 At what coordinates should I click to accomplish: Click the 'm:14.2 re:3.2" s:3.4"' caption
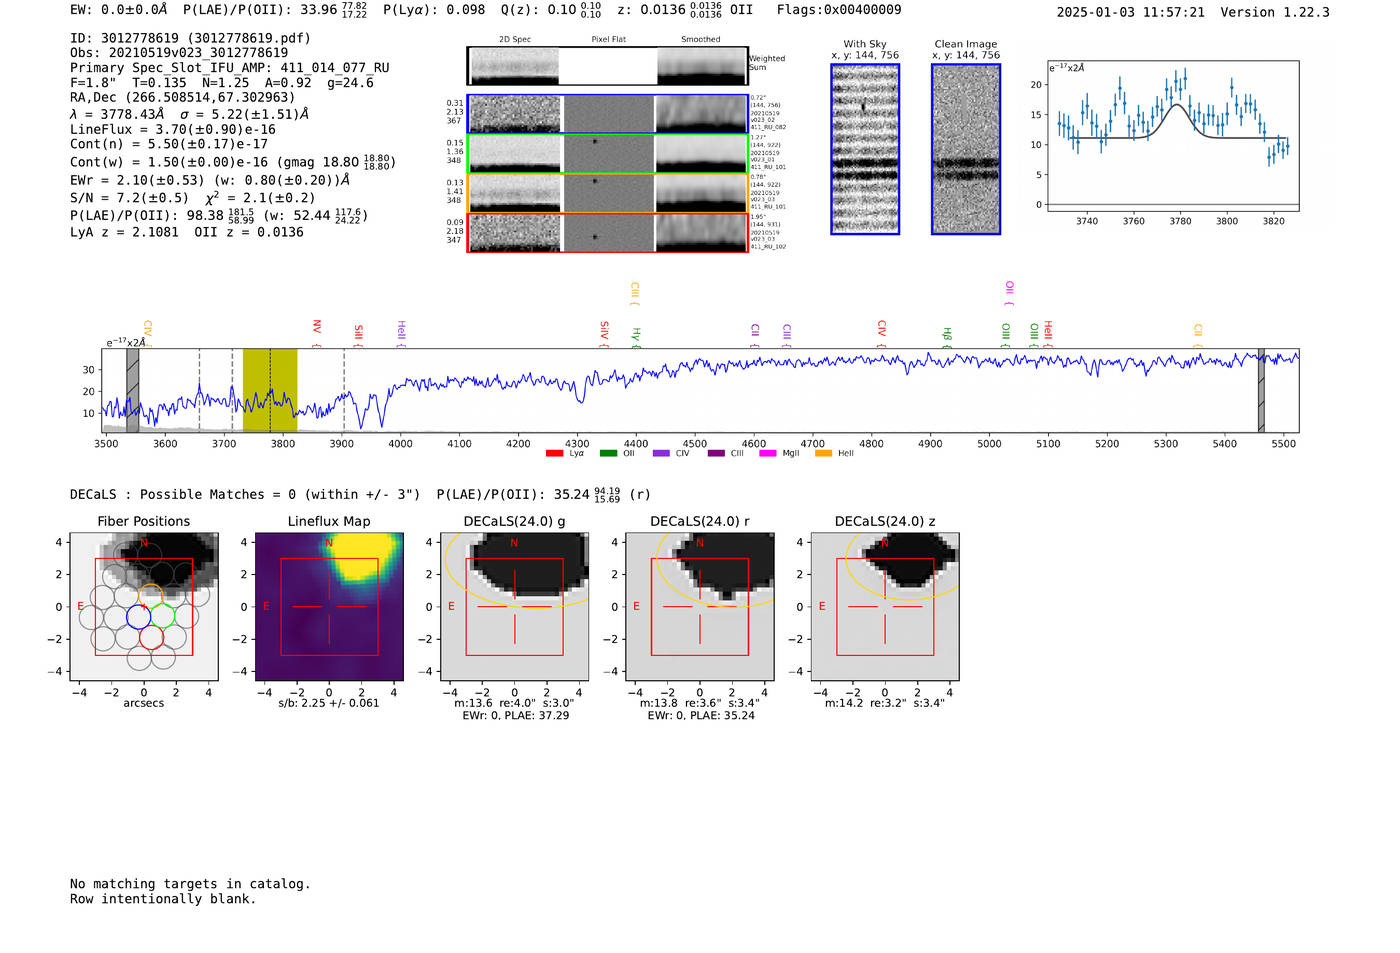(x=885, y=703)
